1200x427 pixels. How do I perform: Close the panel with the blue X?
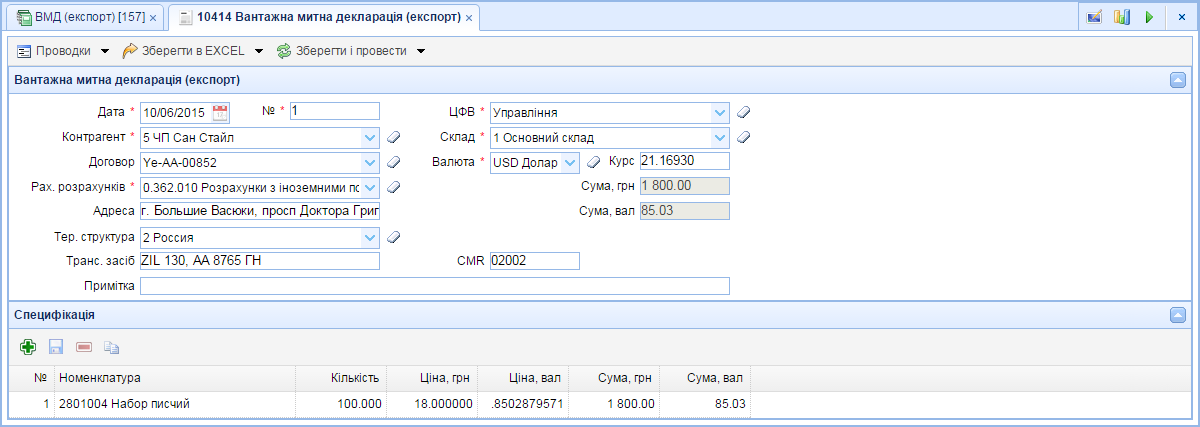pos(1181,18)
